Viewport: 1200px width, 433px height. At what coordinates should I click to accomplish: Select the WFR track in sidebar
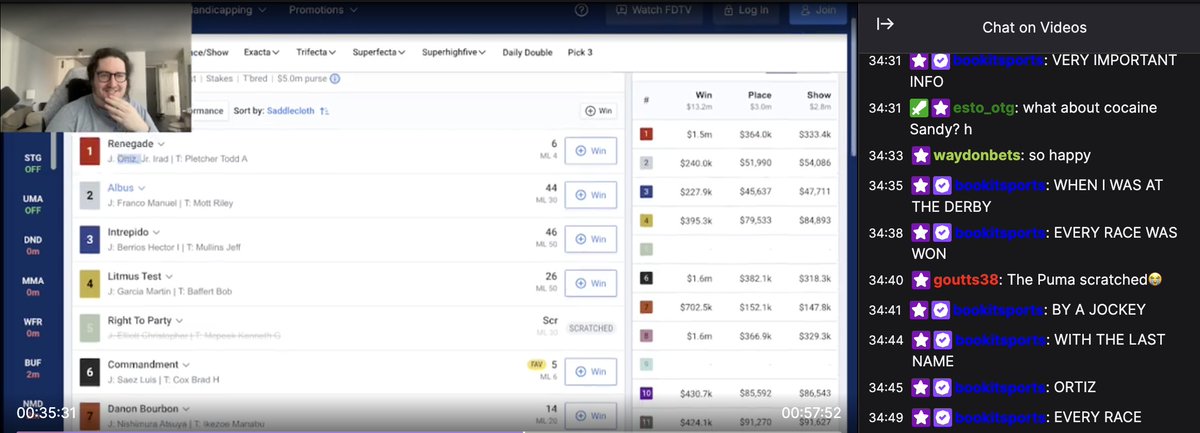pyautogui.click(x=33, y=327)
